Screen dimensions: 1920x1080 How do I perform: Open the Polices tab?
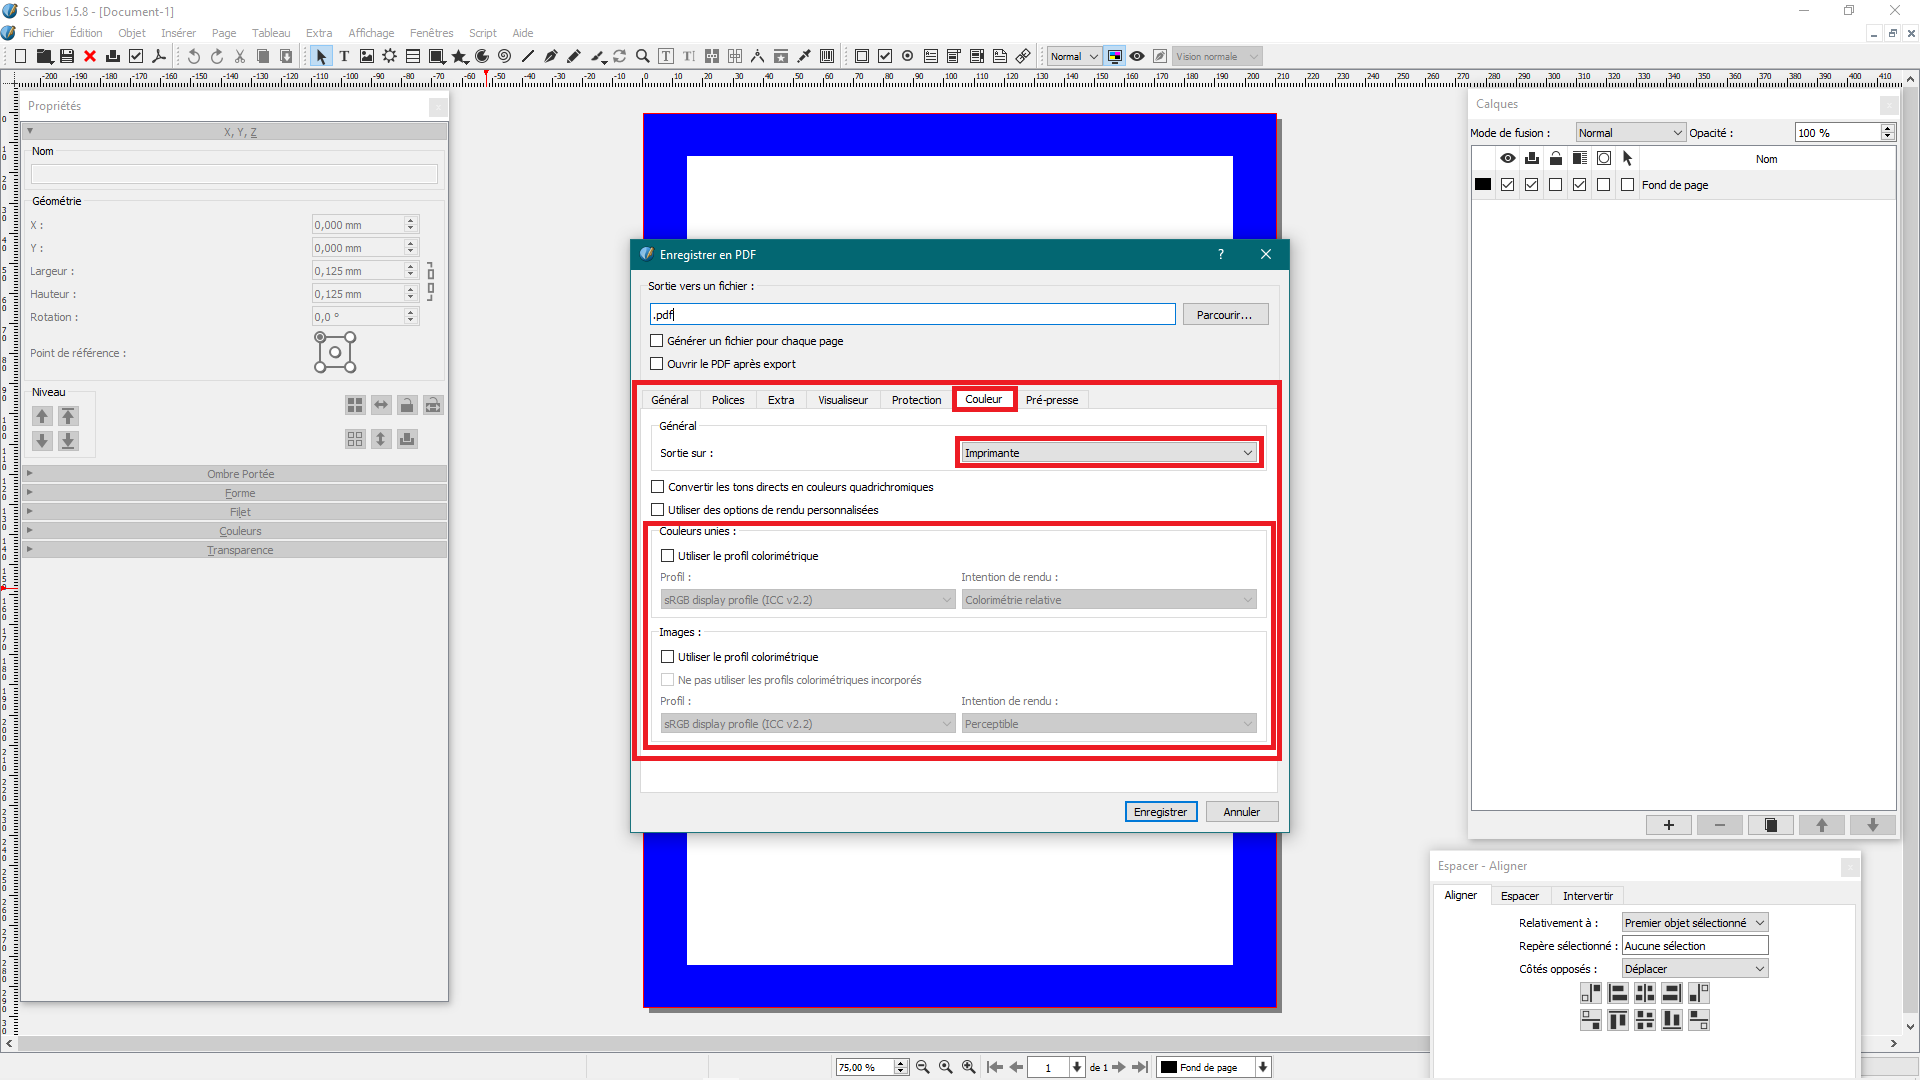tap(727, 400)
